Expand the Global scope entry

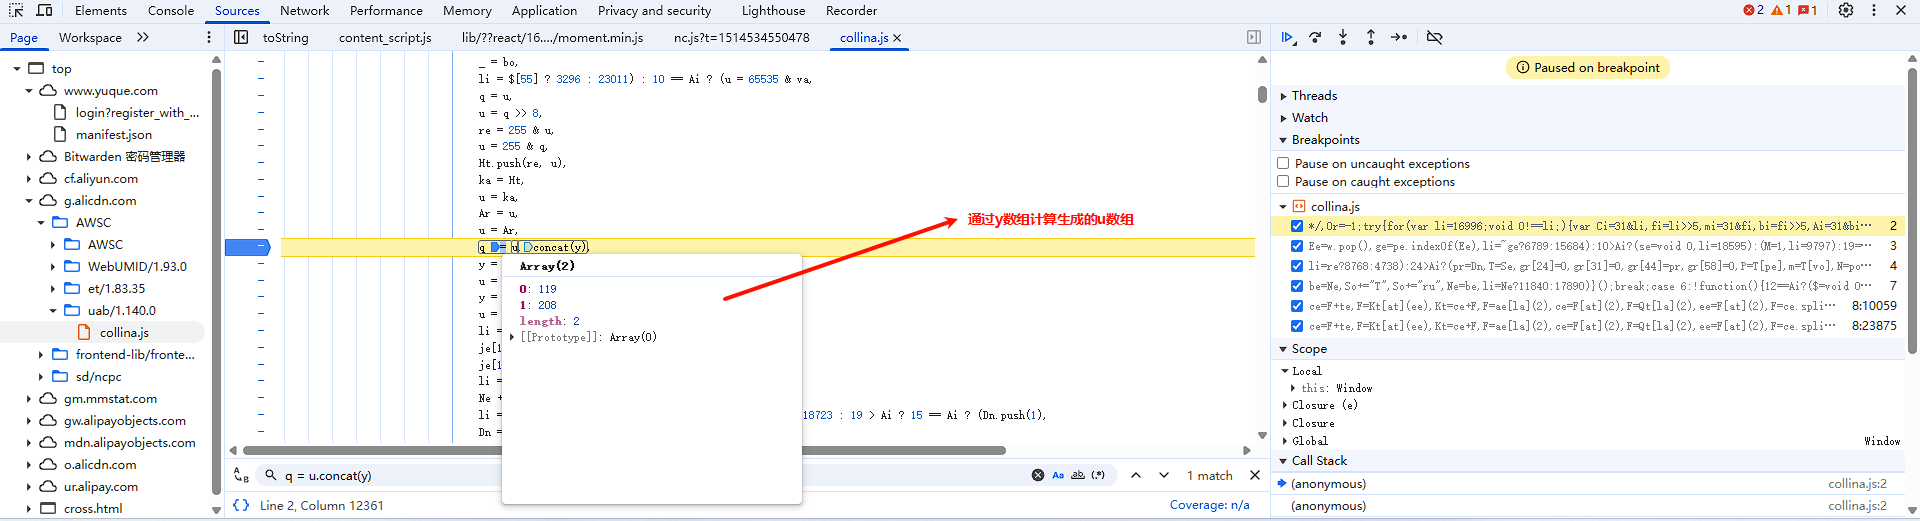pos(1284,441)
